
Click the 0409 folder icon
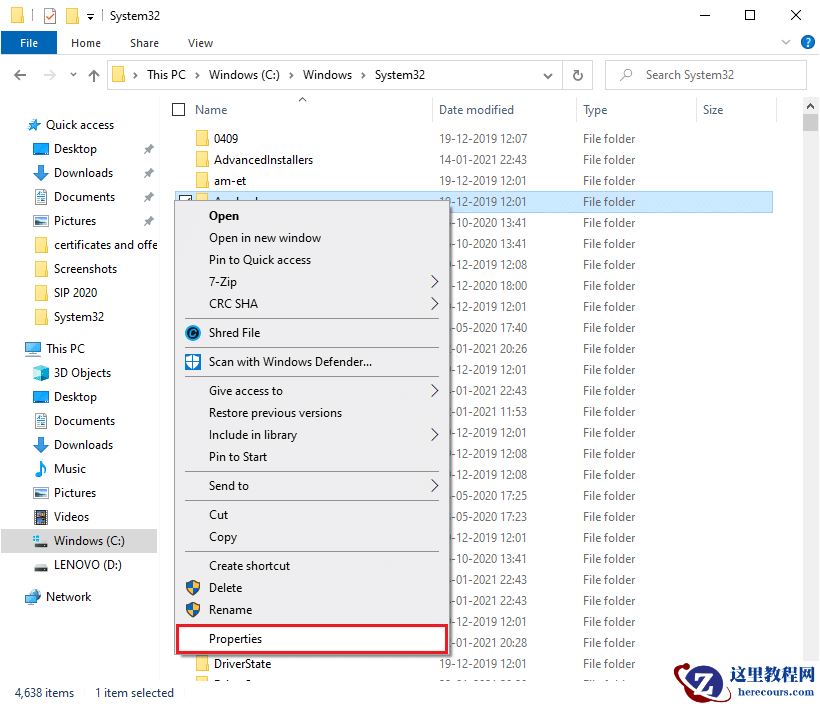[202, 138]
